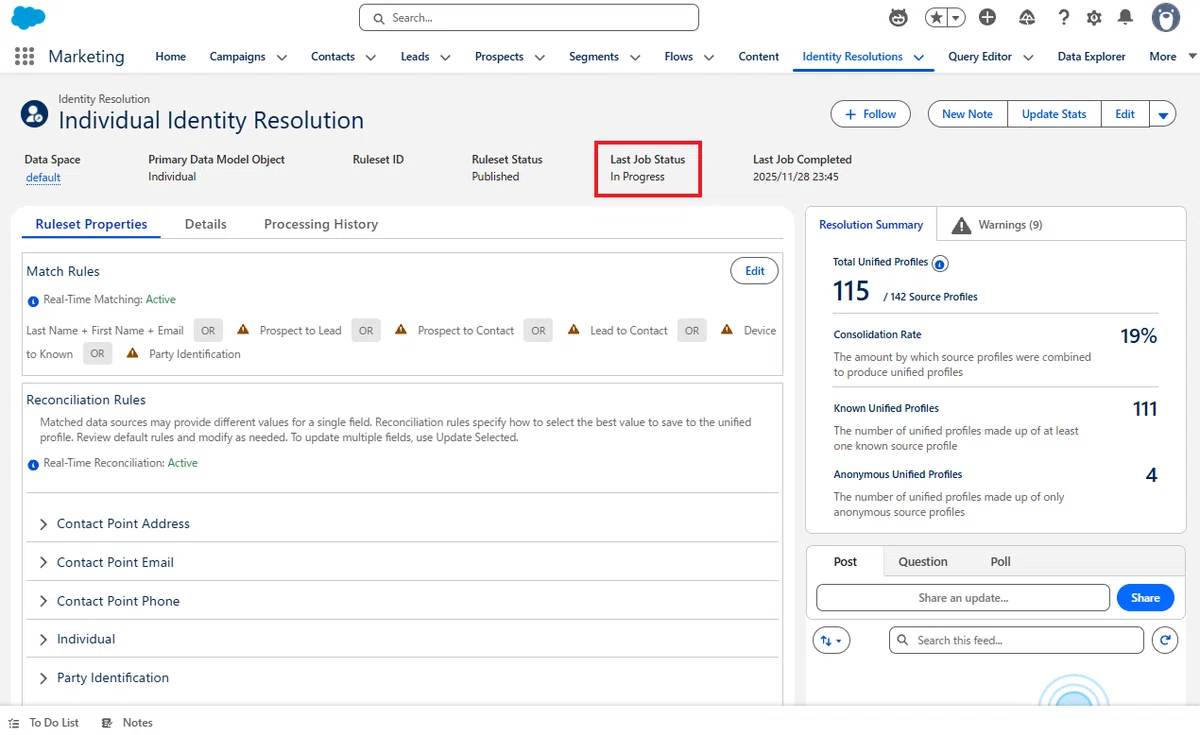
Task: Switch to the Poll feed tab
Action: [x=1001, y=562]
